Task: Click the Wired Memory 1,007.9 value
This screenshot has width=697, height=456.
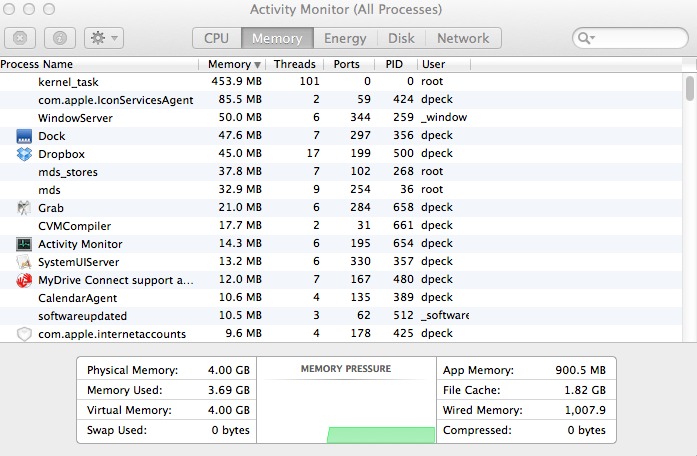Action: 585,410
